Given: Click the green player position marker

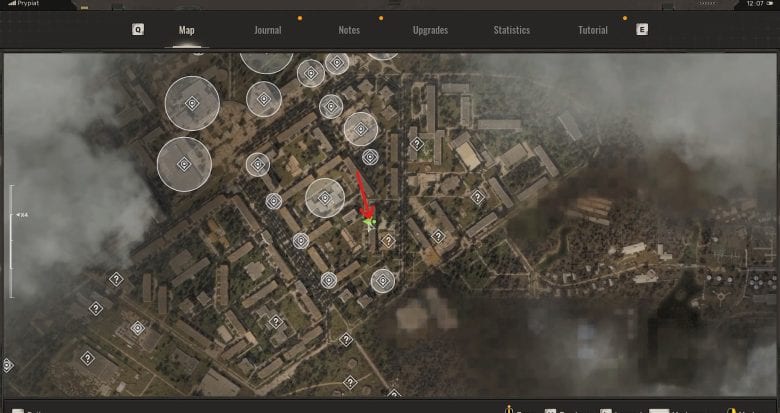Looking at the screenshot, I should (369, 223).
